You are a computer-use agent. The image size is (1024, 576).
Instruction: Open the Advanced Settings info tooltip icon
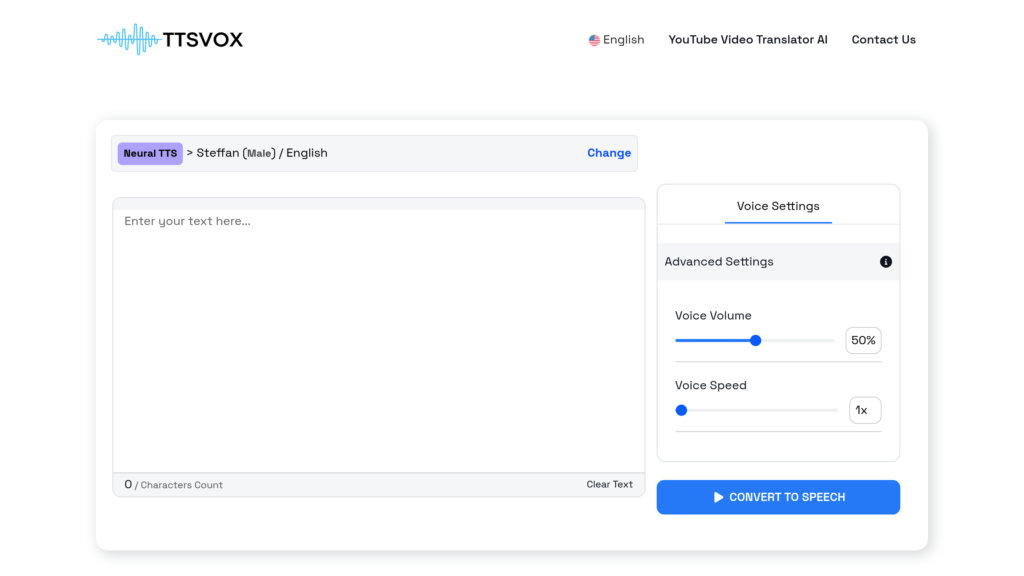coord(884,261)
